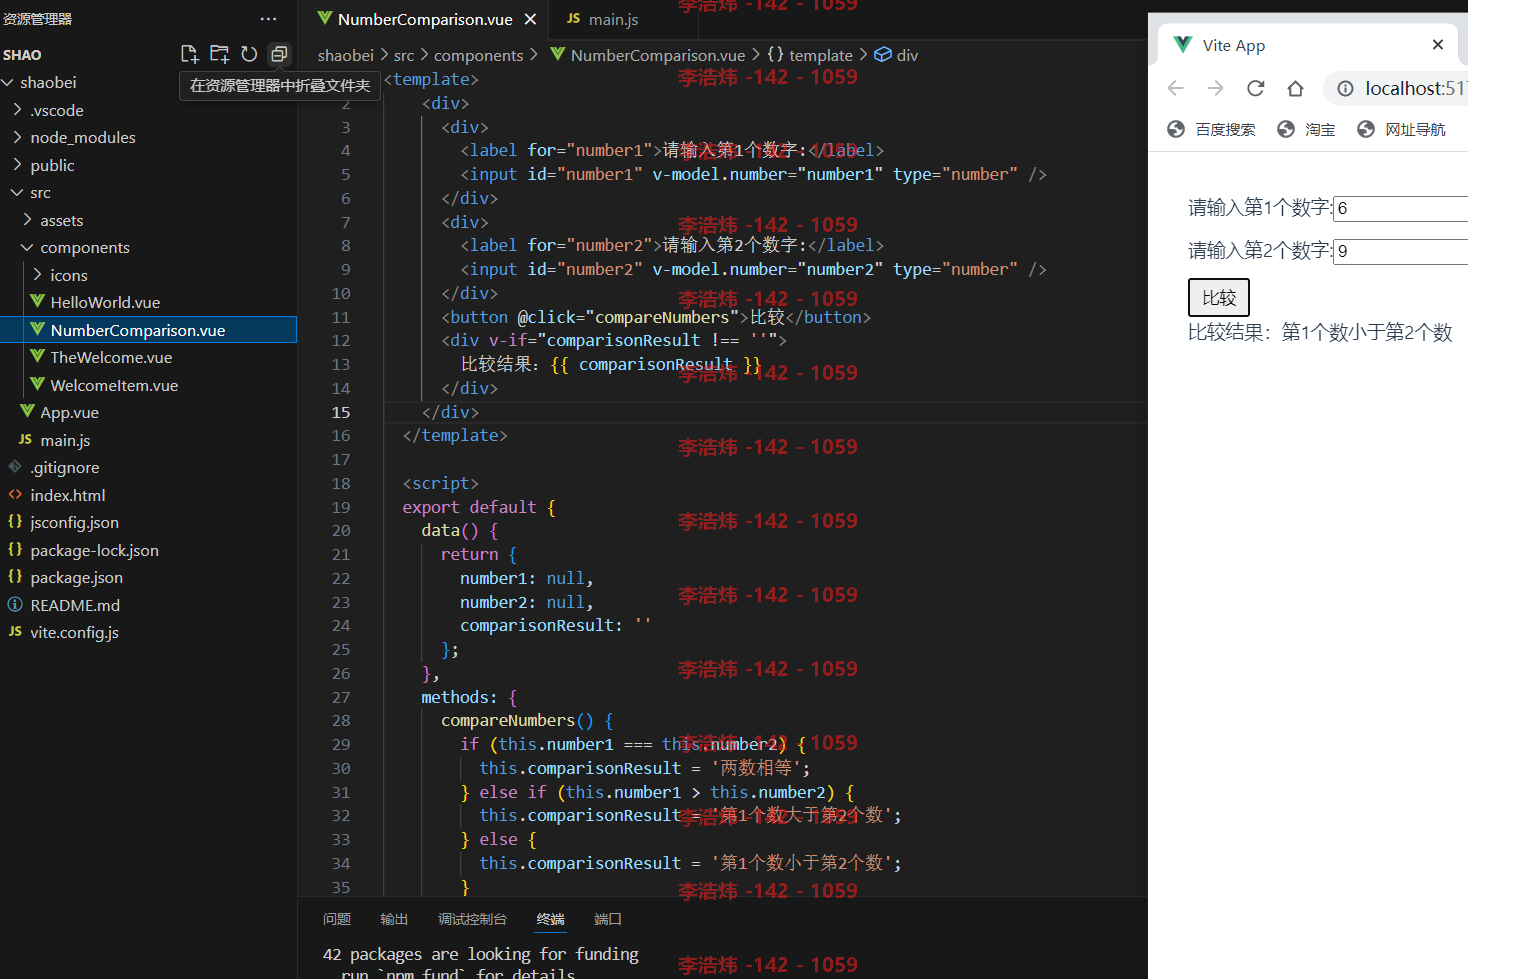
Task: Open the 调试控制台 panel tab
Action: tap(472, 919)
